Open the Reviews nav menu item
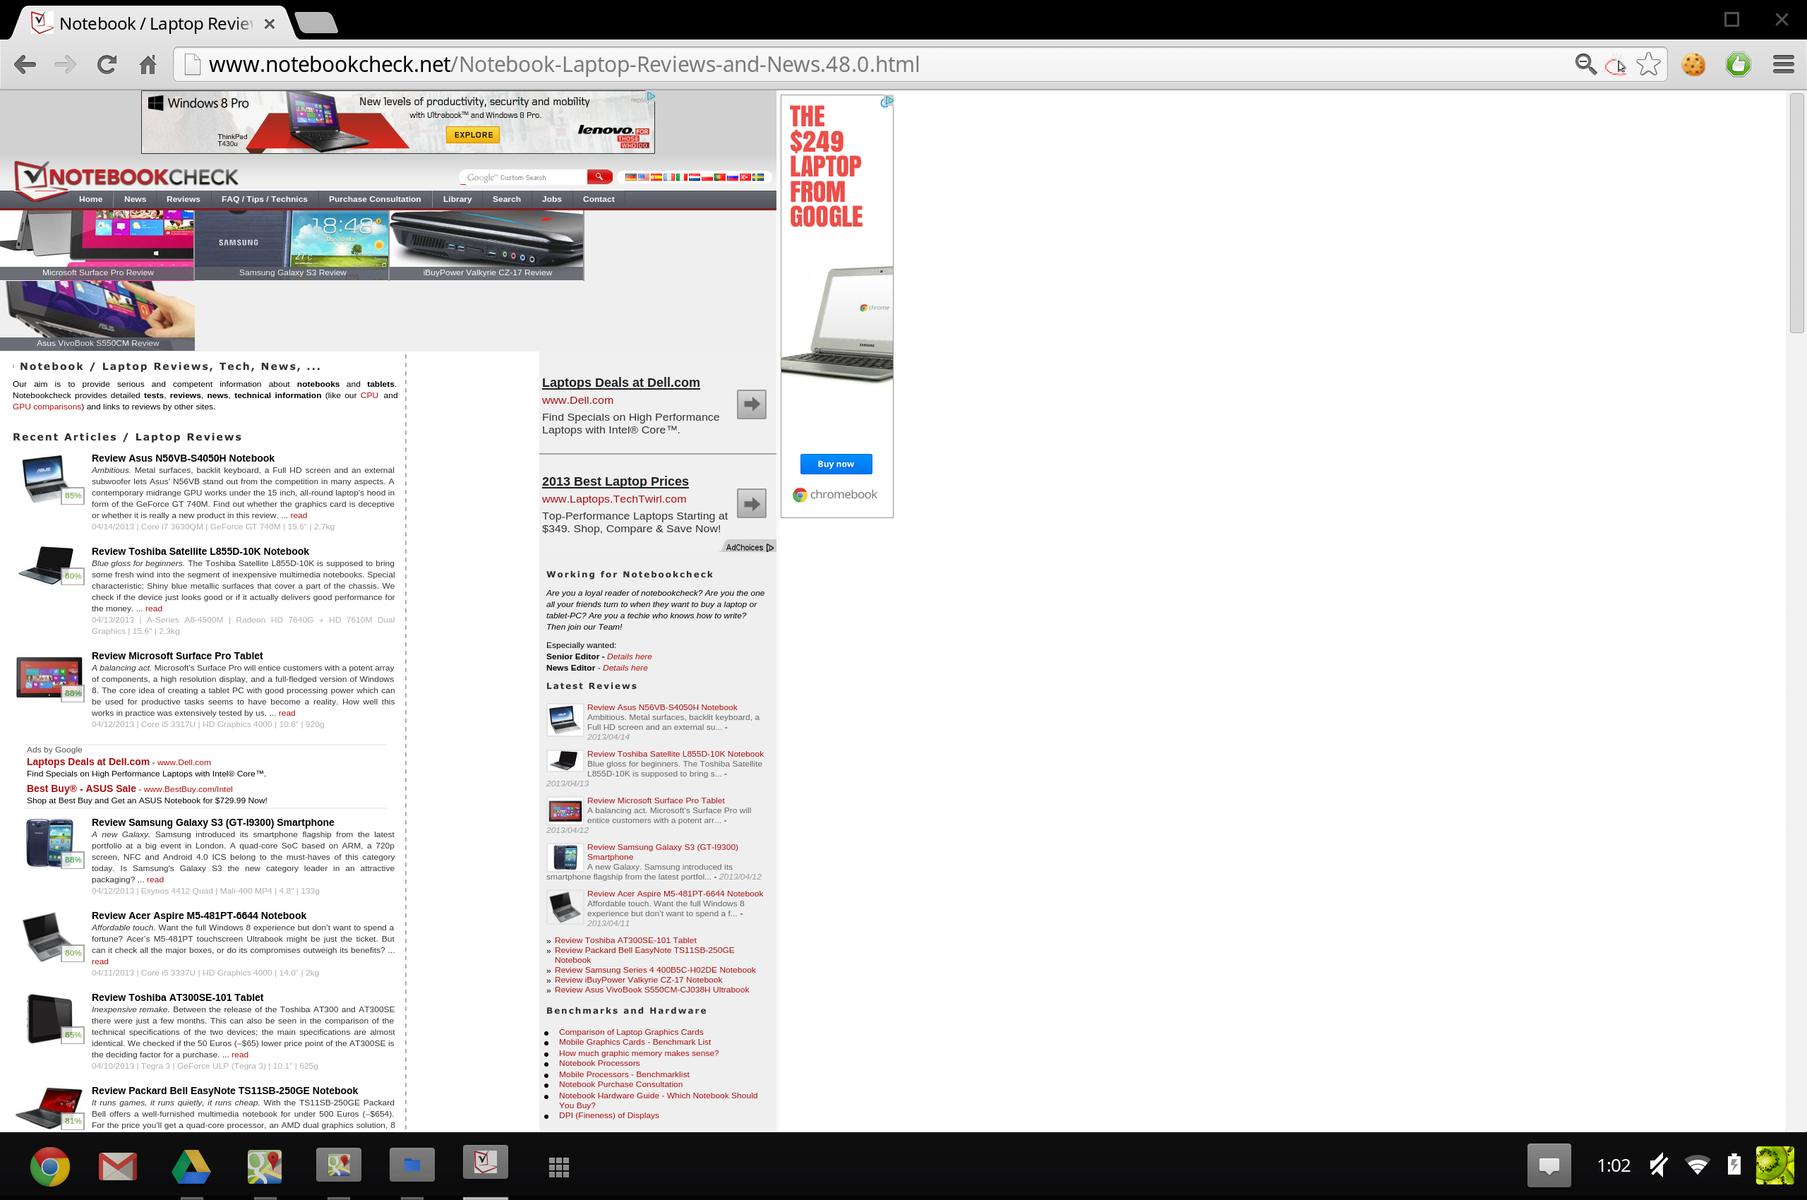The image size is (1807, 1200). pos(183,200)
